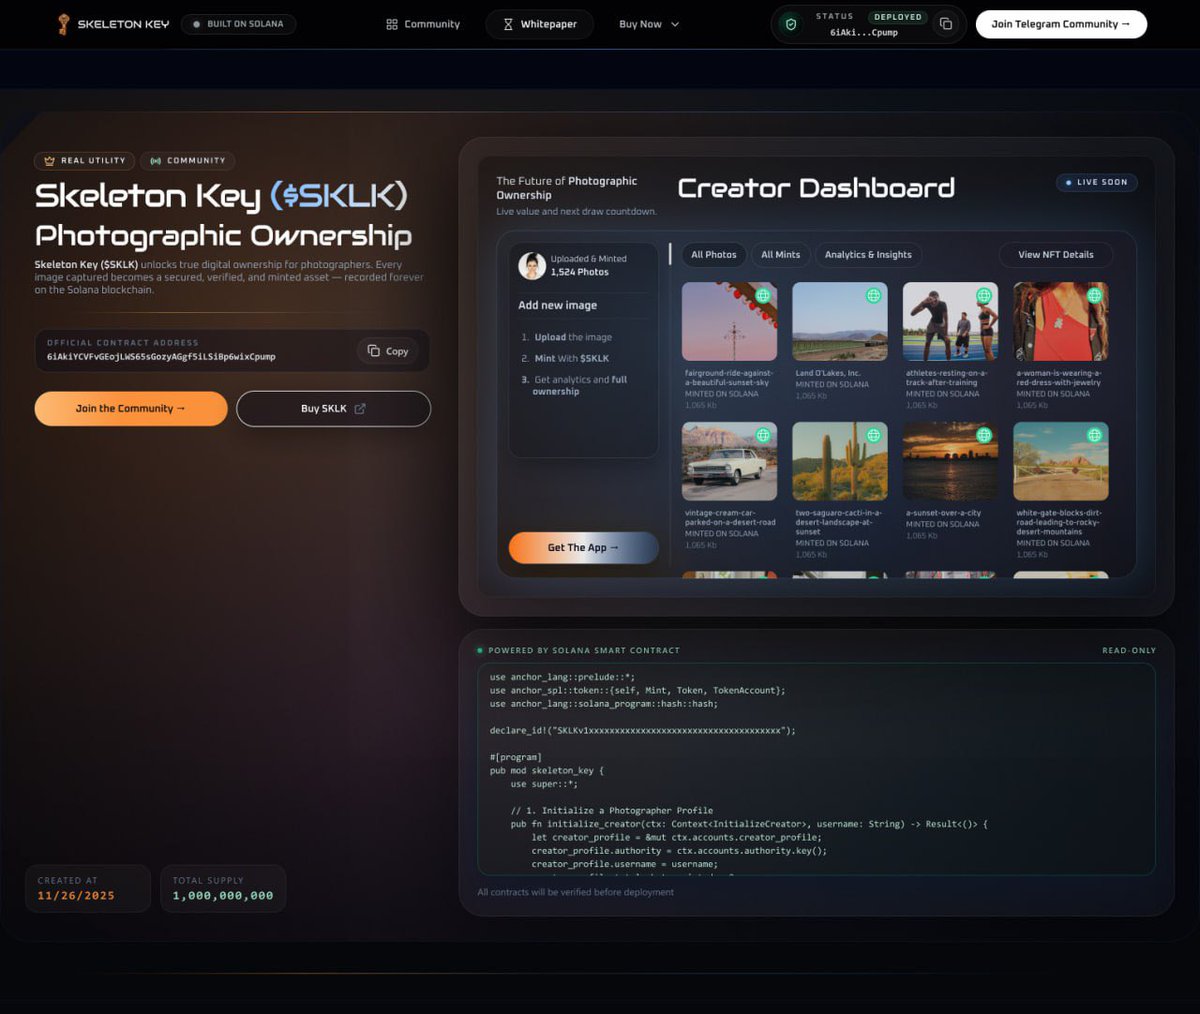
Task: Click the external-link icon on Buy SKLK
Action: point(360,409)
